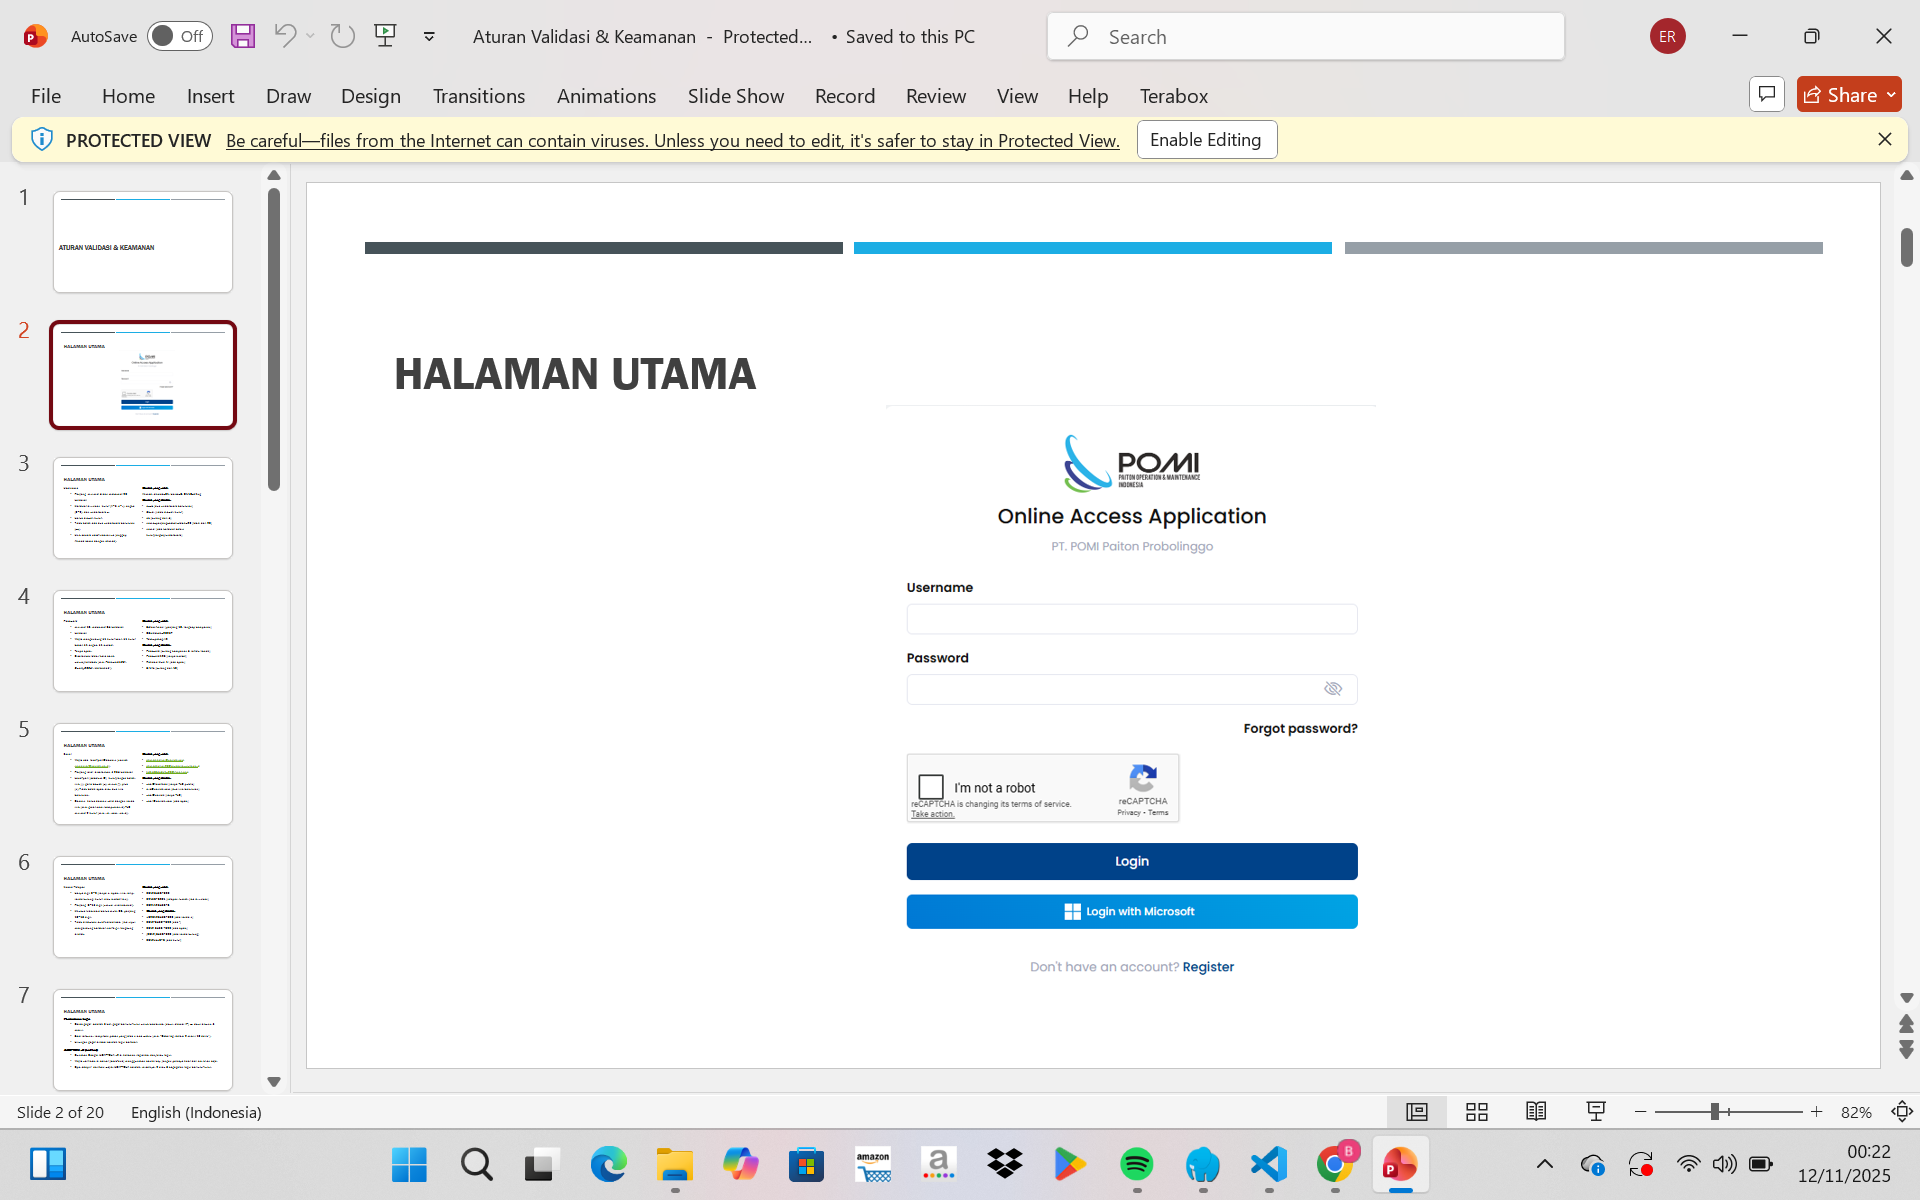Show hidden system tray icons
This screenshot has width=1920, height=1200.
pyautogui.click(x=1545, y=1164)
